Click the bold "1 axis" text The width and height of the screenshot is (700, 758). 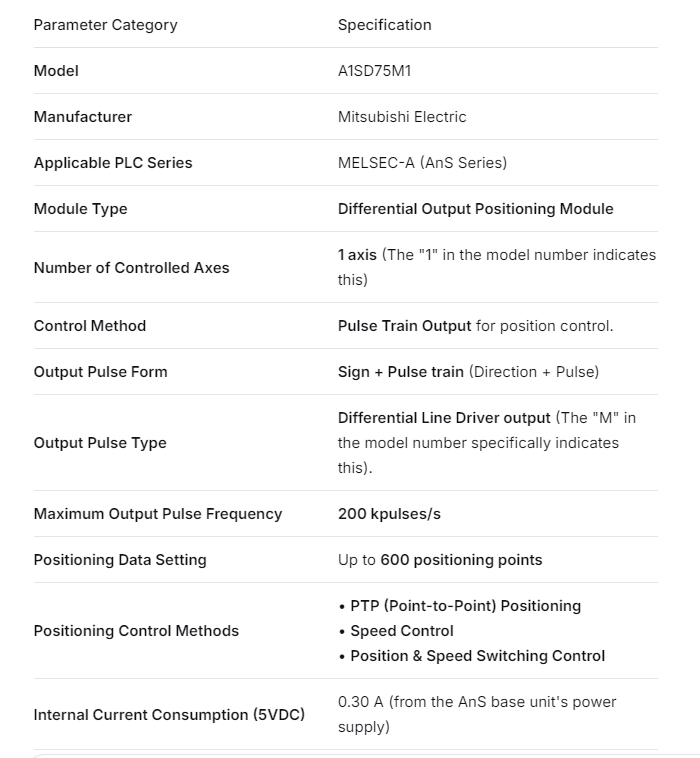tap(357, 255)
